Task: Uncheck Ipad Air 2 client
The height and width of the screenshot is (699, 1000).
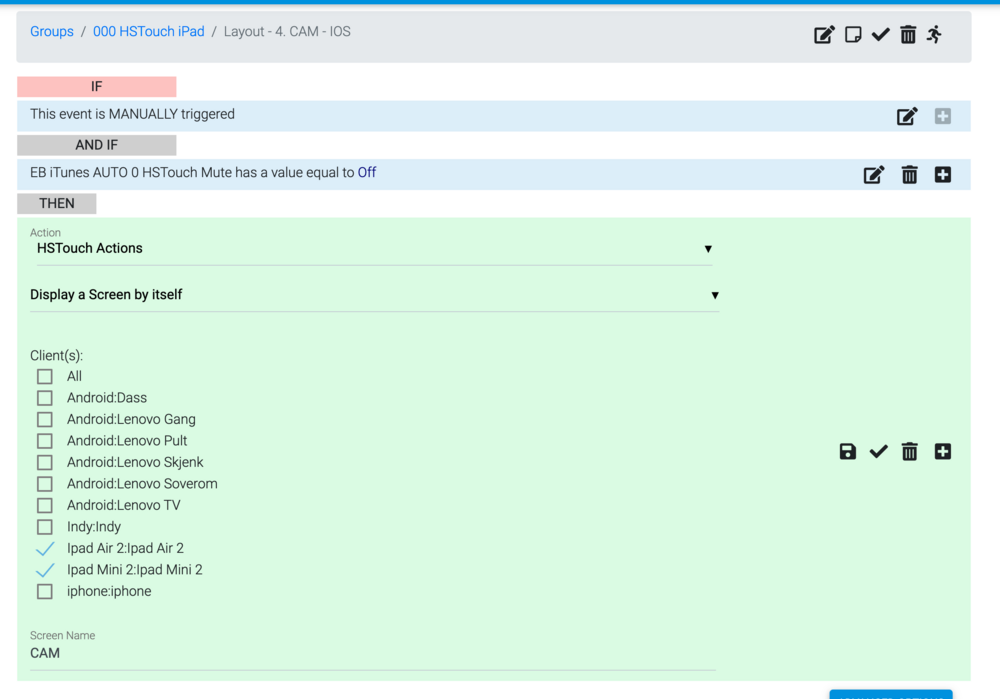Action: pyautogui.click(x=45, y=549)
